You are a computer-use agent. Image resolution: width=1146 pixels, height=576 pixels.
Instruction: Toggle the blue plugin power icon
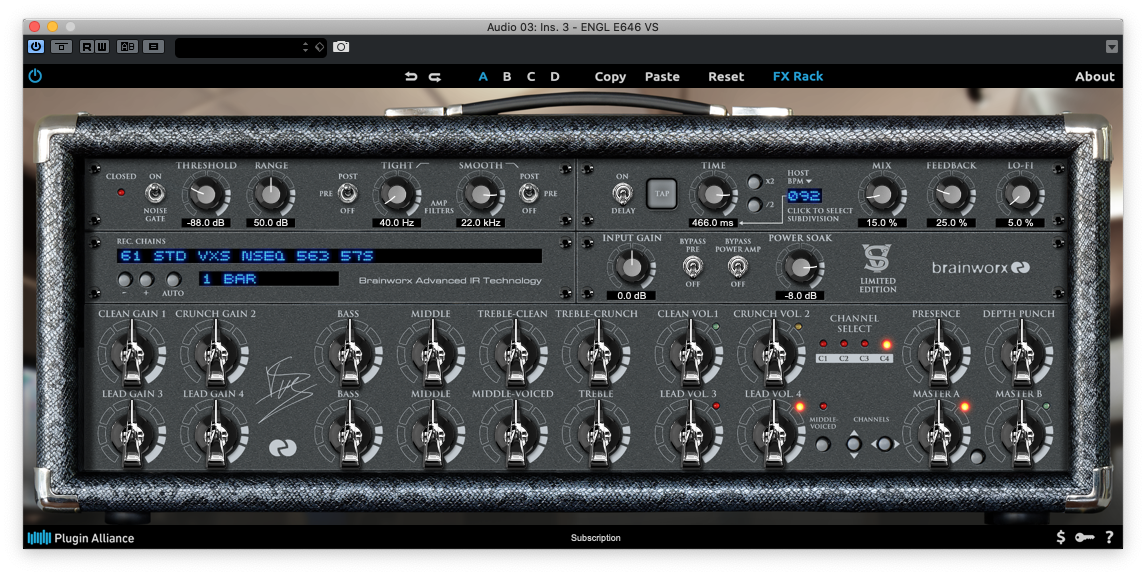click(x=35, y=76)
